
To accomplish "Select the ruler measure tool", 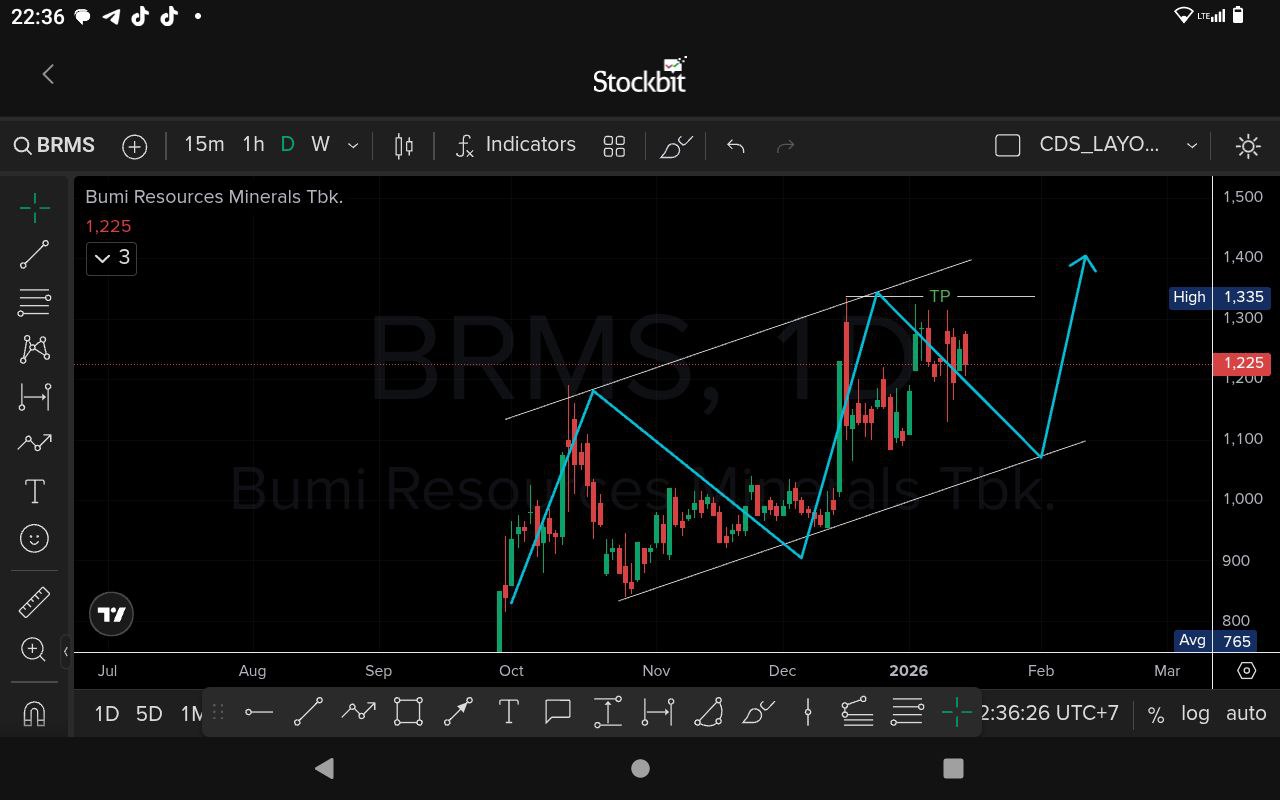I will (x=34, y=602).
